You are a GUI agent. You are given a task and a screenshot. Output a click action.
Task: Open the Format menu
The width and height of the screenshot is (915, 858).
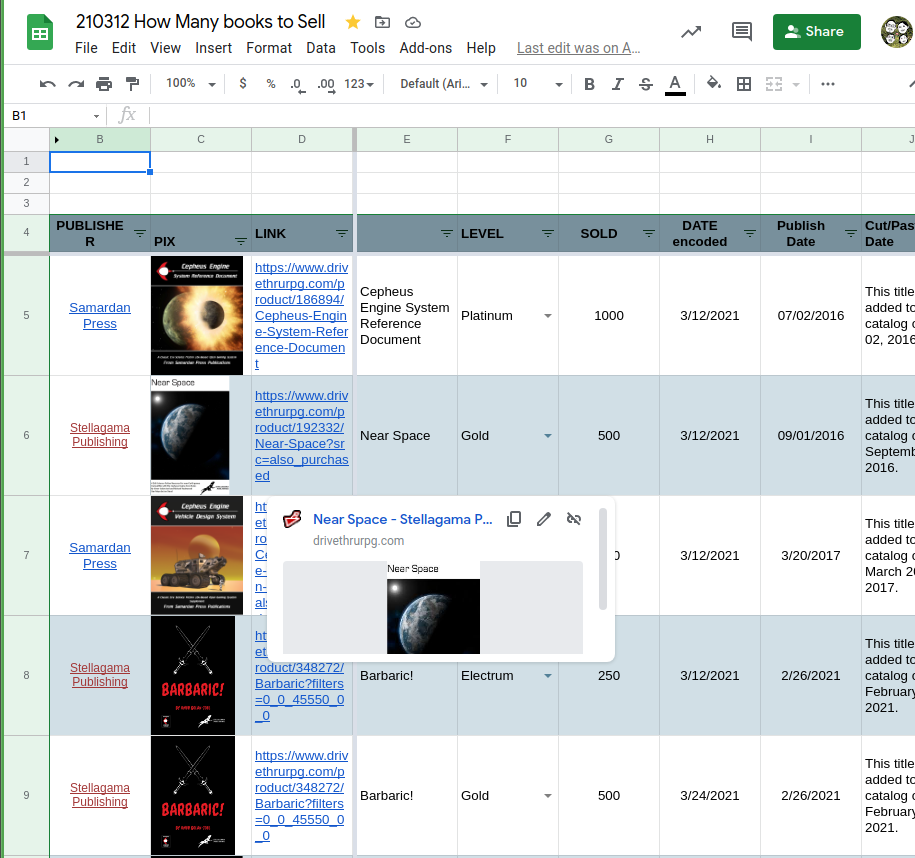pyautogui.click(x=269, y=48)
